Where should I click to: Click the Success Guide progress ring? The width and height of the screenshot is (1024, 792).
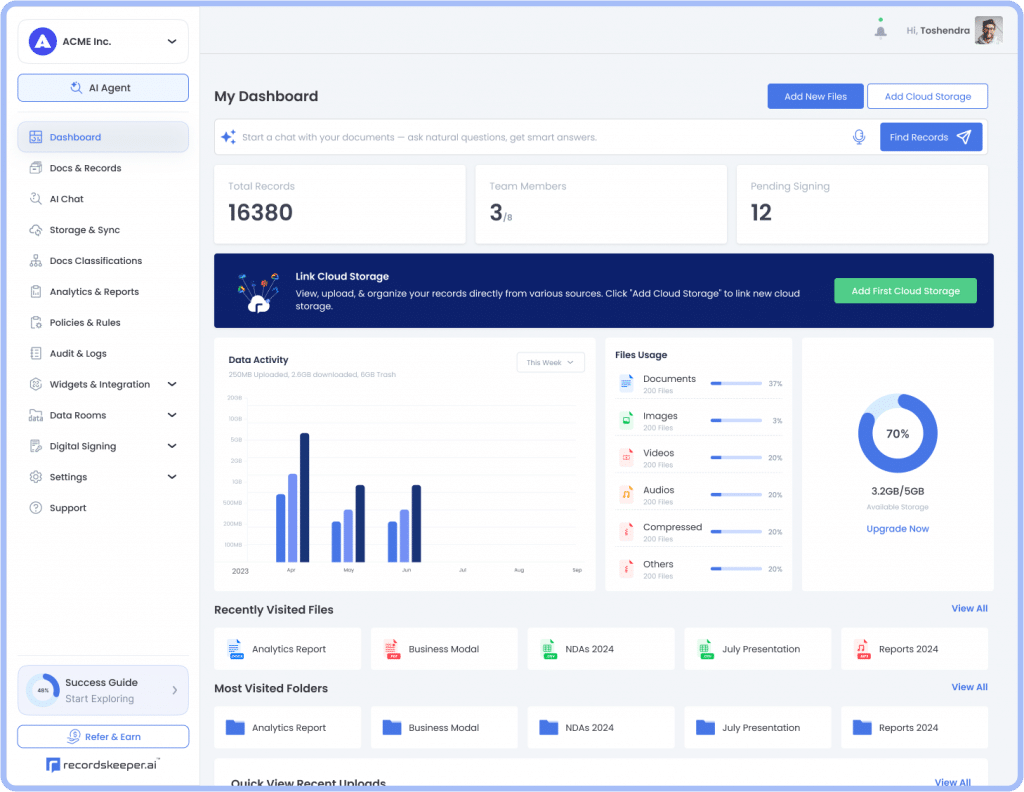coord(42,690)
